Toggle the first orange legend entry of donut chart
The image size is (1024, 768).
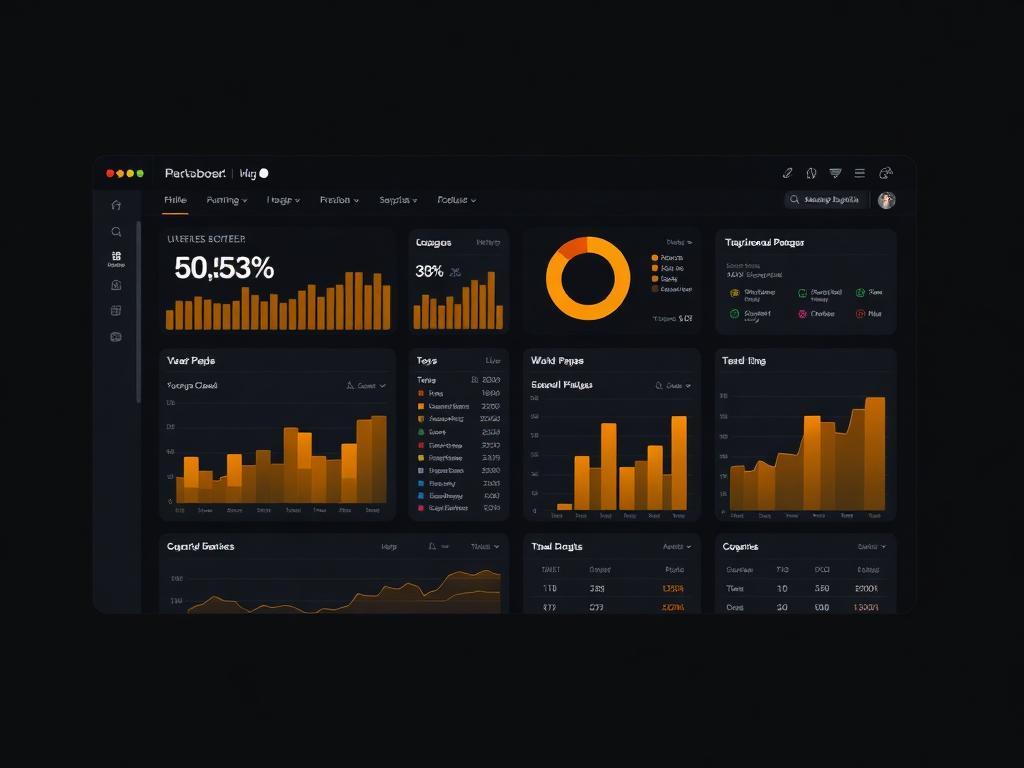click(655, 258)
